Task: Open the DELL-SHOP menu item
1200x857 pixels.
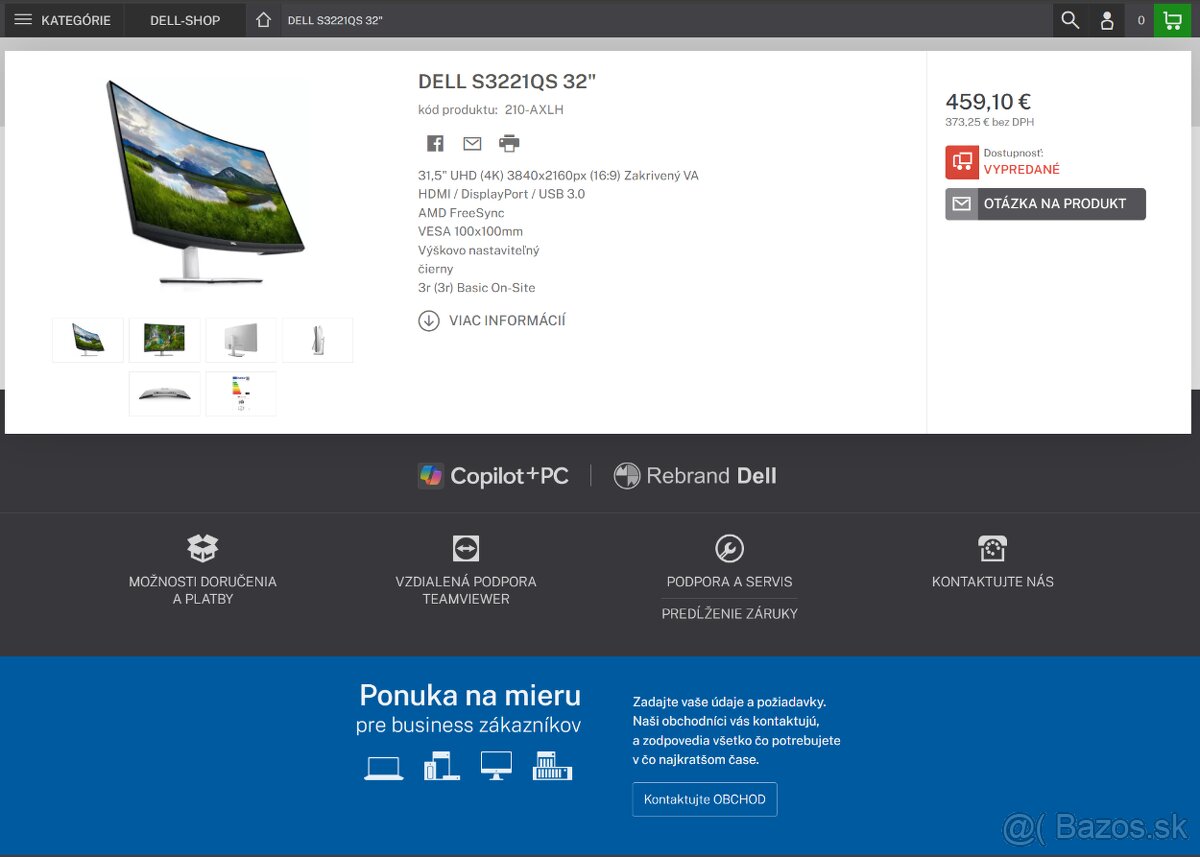Action: [183, 20]
